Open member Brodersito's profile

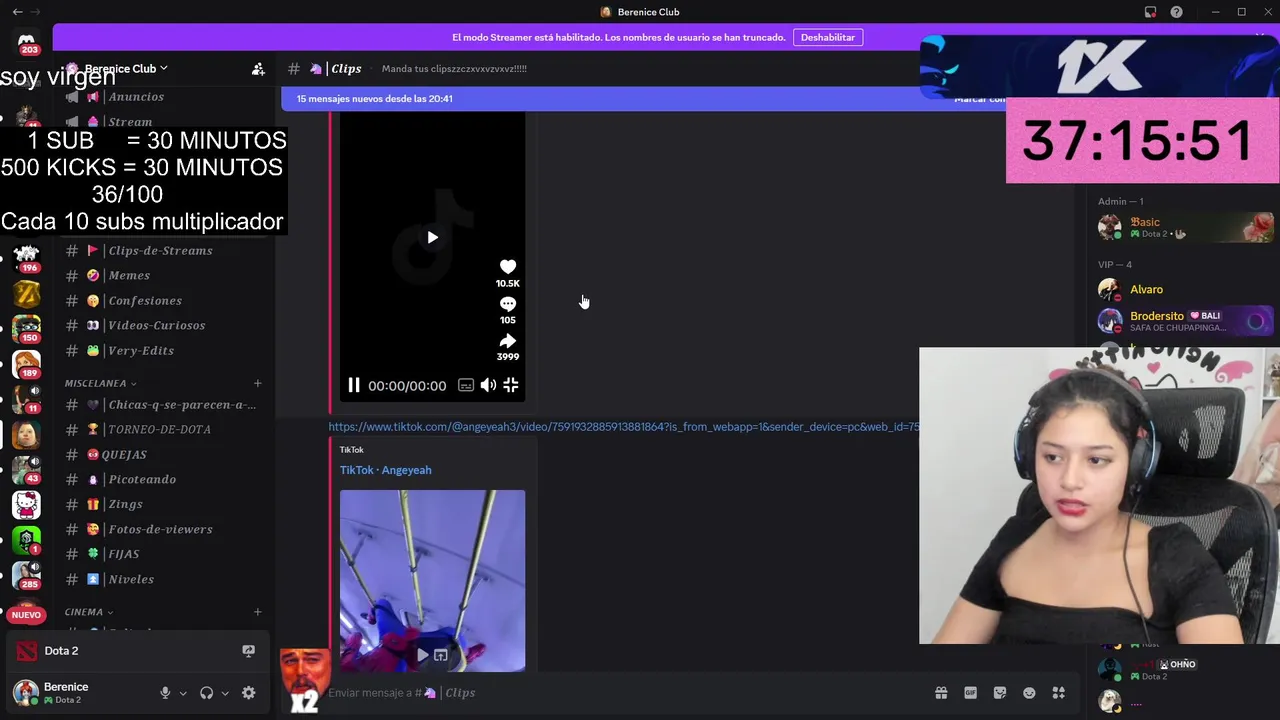(1185, 321)
